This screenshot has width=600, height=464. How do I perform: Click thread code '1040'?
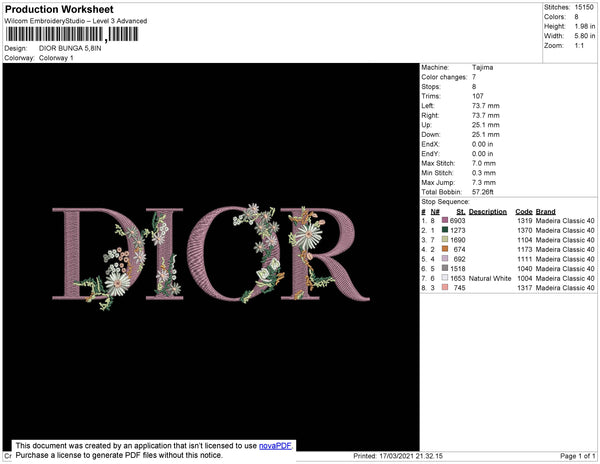pos(525,269)
